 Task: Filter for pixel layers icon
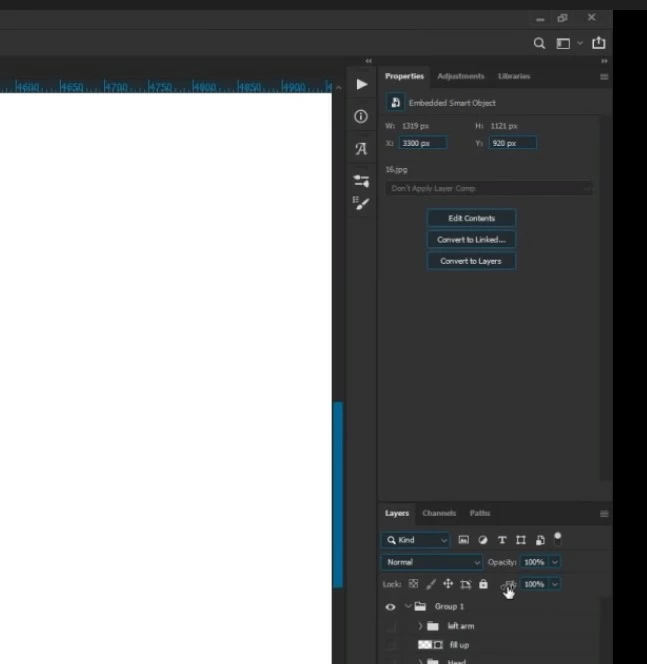tap(464, 540)
